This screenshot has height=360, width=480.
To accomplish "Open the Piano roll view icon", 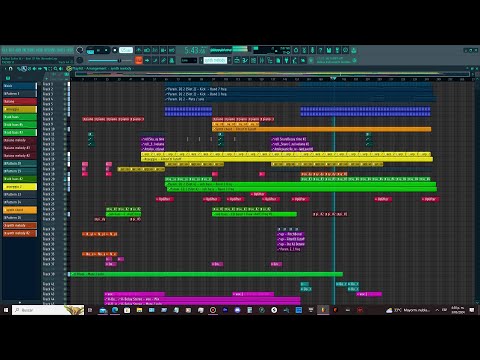I will coord(245,60).
